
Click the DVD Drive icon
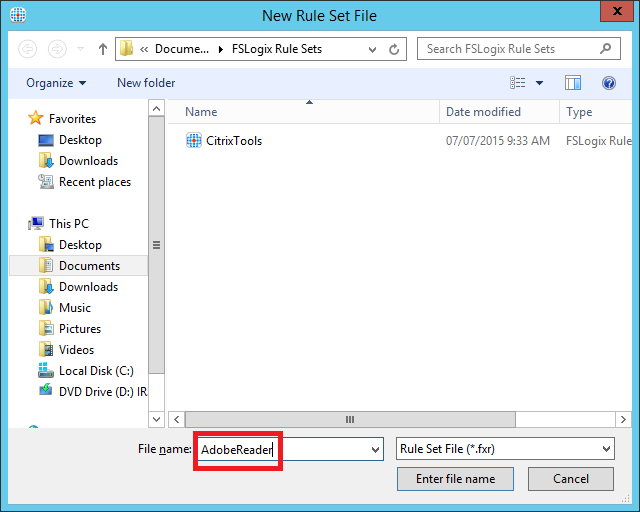pos(46,390)
